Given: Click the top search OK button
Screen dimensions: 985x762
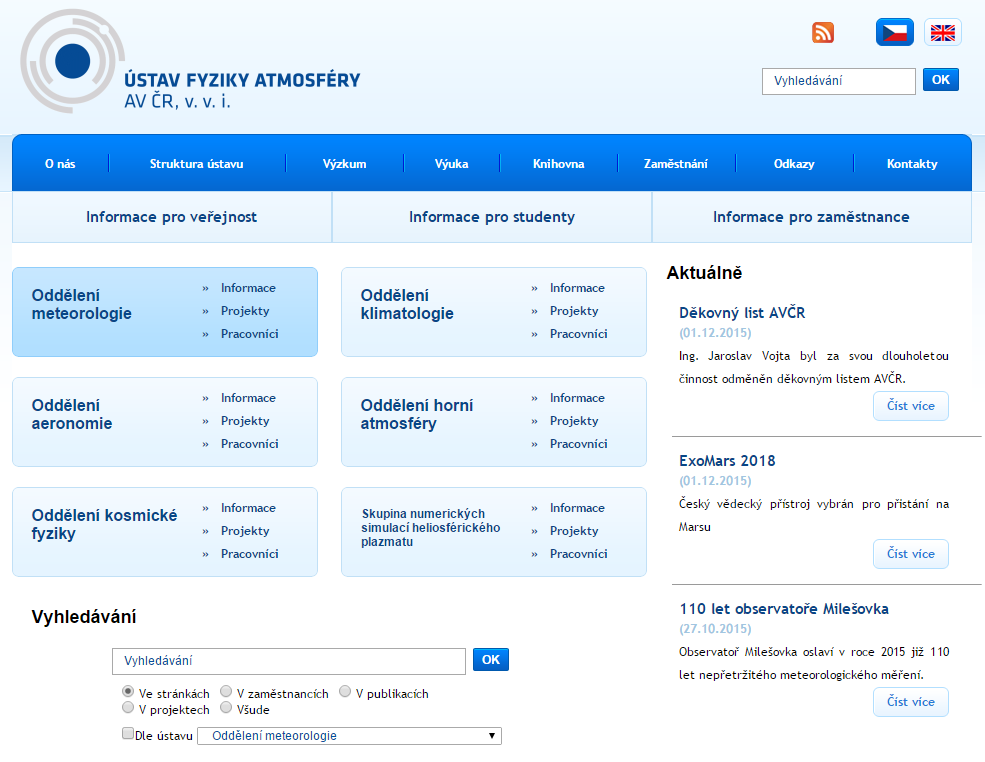Looking at the screenshot, I should click(939, 79).
